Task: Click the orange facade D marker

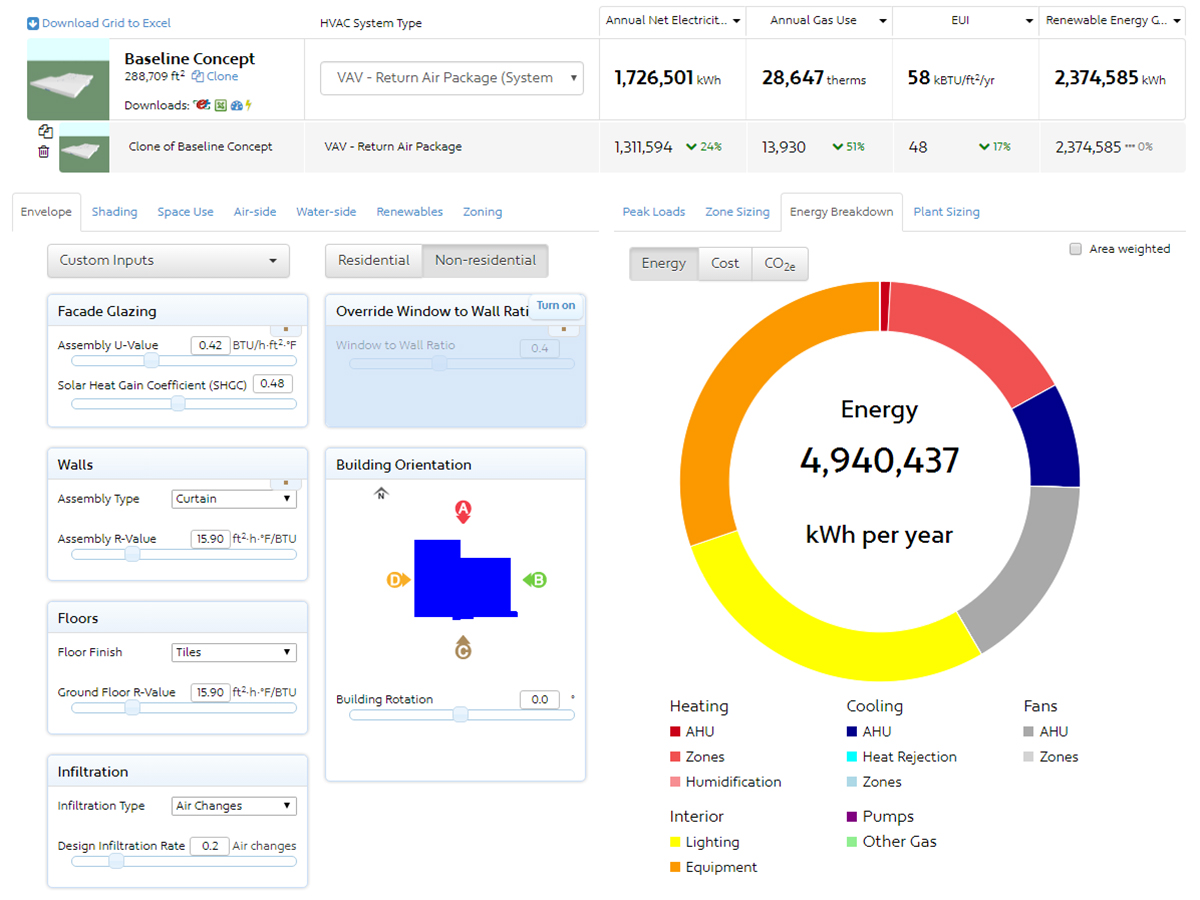Action: pyautogui.click(x=399, y=580)
